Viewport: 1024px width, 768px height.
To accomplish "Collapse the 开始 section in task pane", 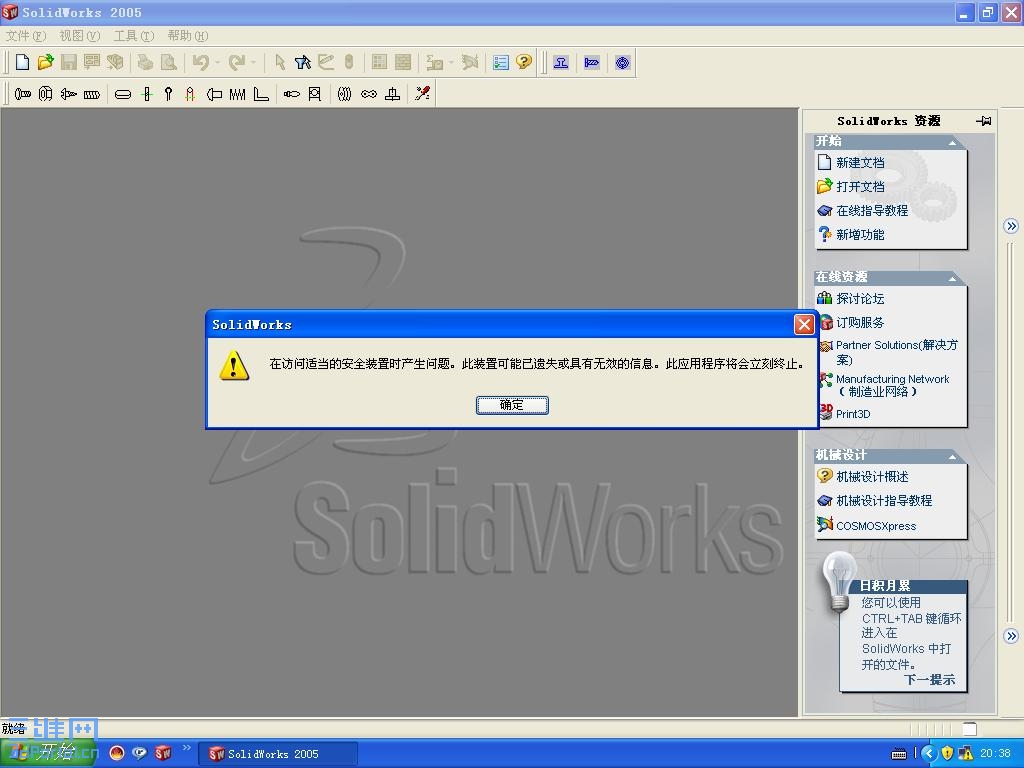I will coord(952,142).
